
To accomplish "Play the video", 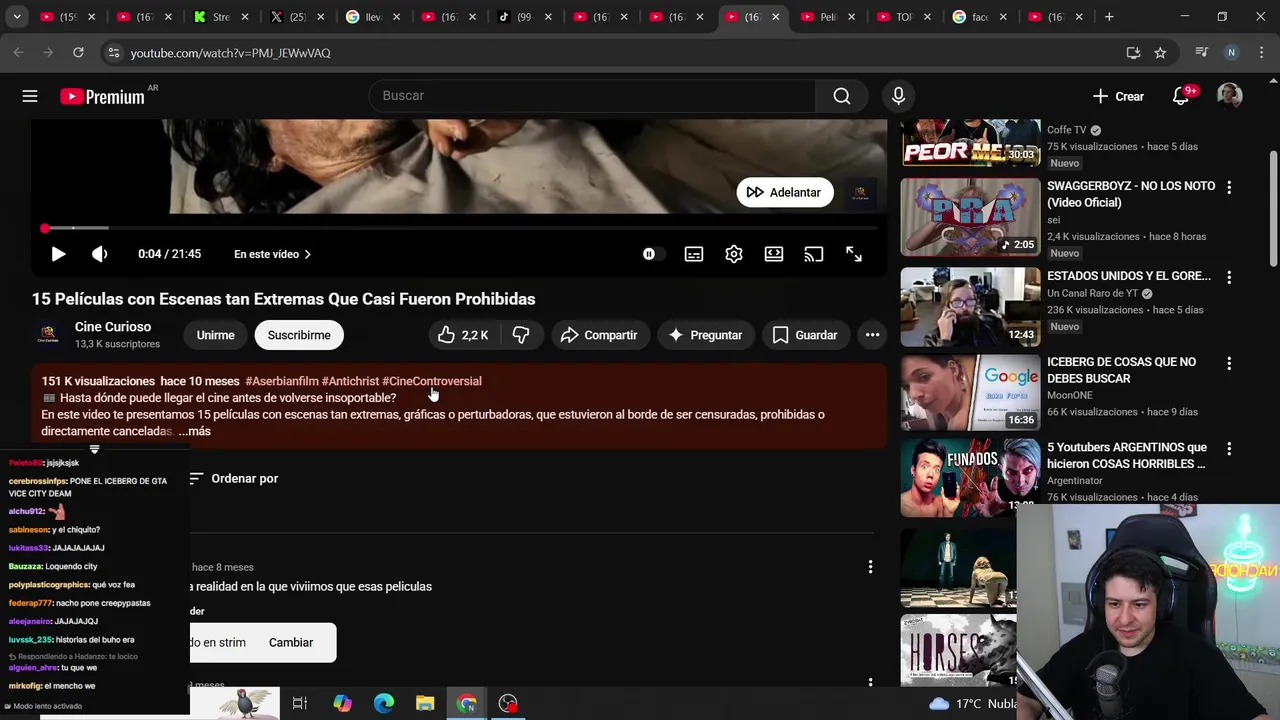I will point(58,254).
